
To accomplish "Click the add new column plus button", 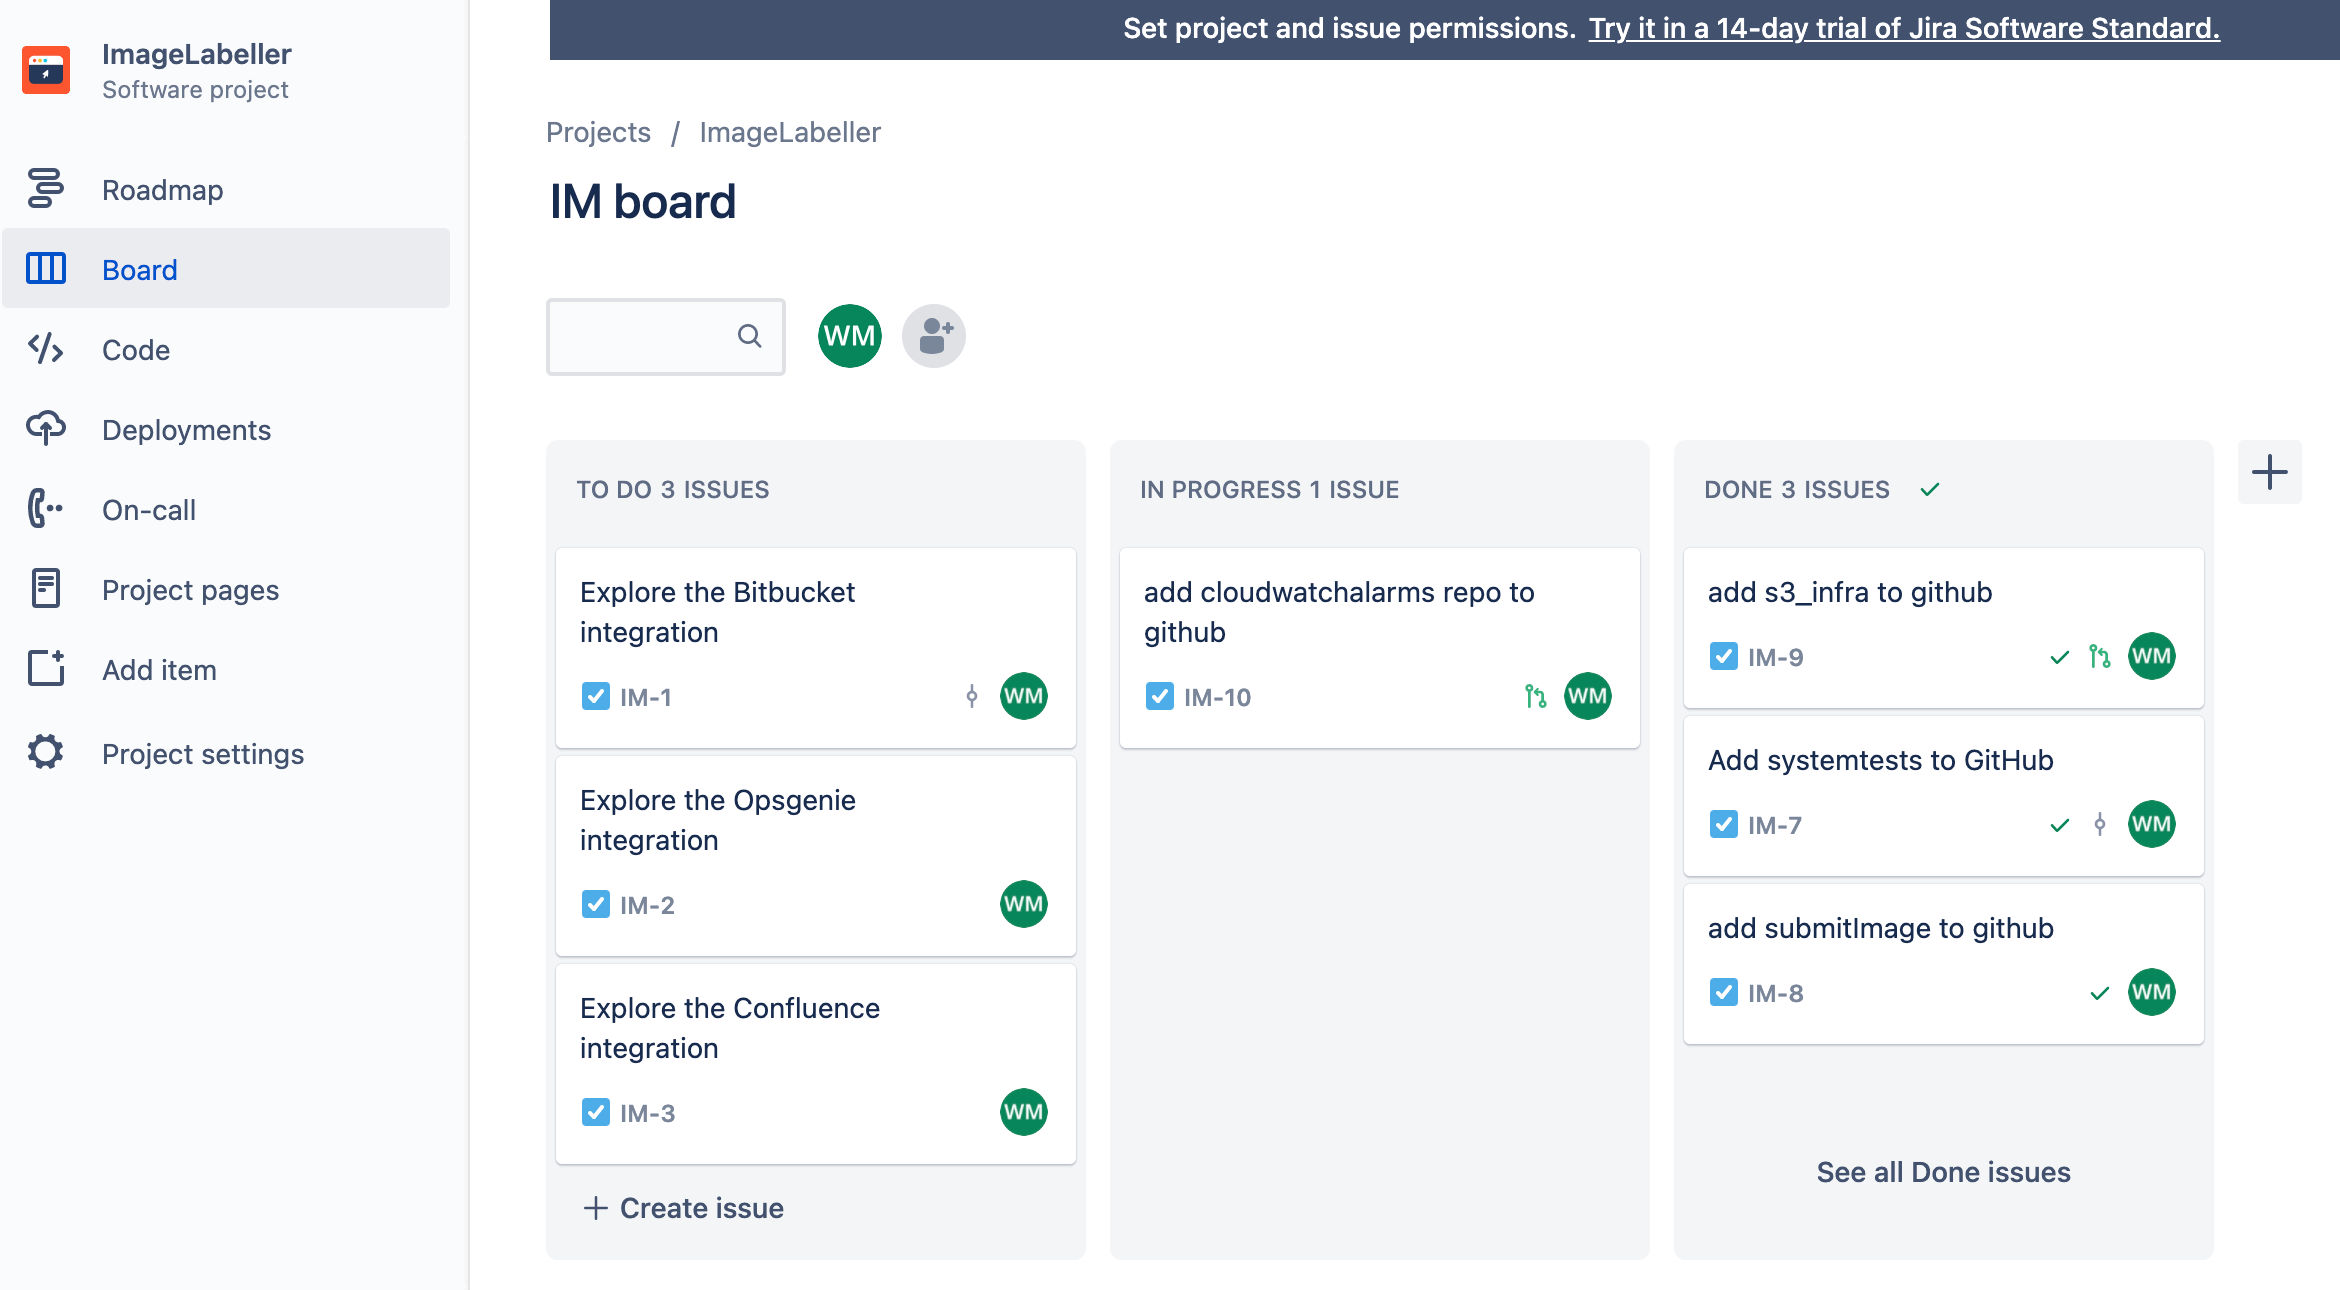I will pyautogui.click(x=2270, y=472).
